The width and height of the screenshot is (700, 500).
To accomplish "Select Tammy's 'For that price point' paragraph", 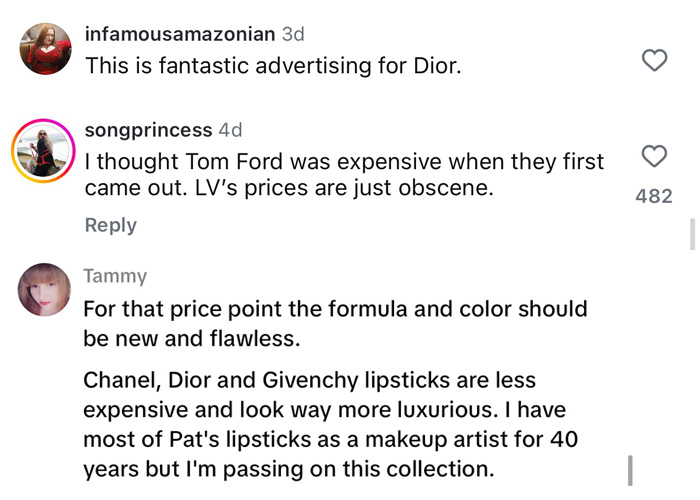I will (x=334, y=323).
